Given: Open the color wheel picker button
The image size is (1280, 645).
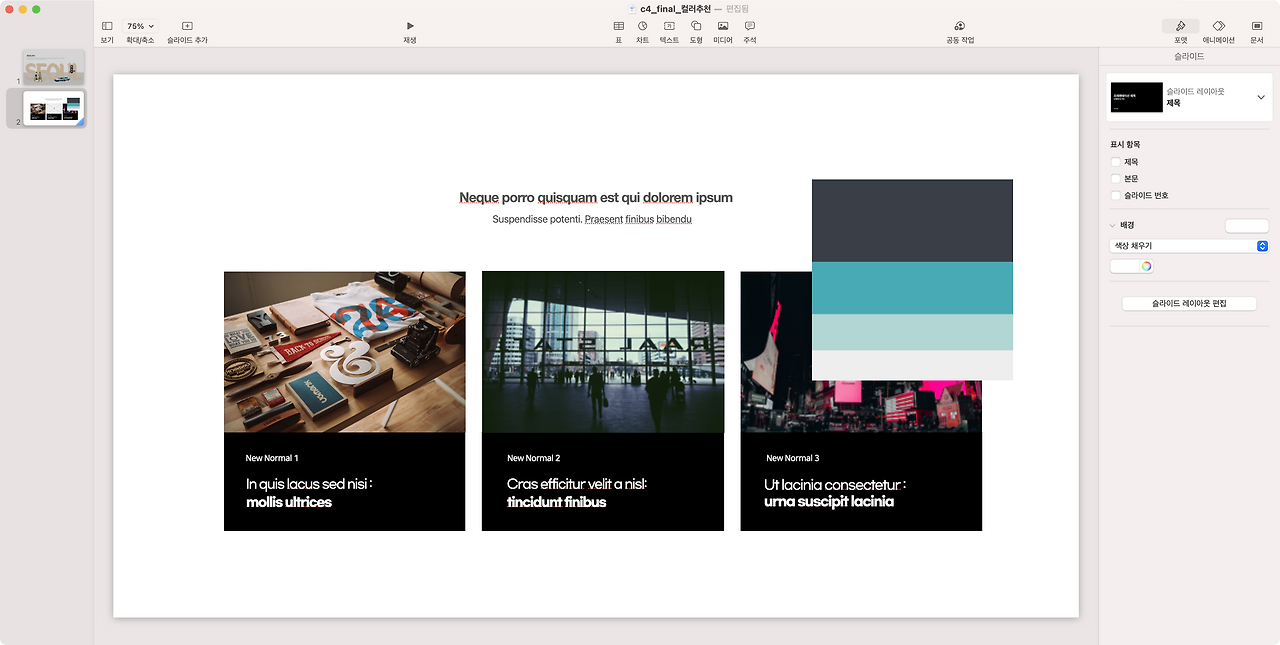Looking at the screenshot, I should pyautogui.click(x=1146, y=266).
